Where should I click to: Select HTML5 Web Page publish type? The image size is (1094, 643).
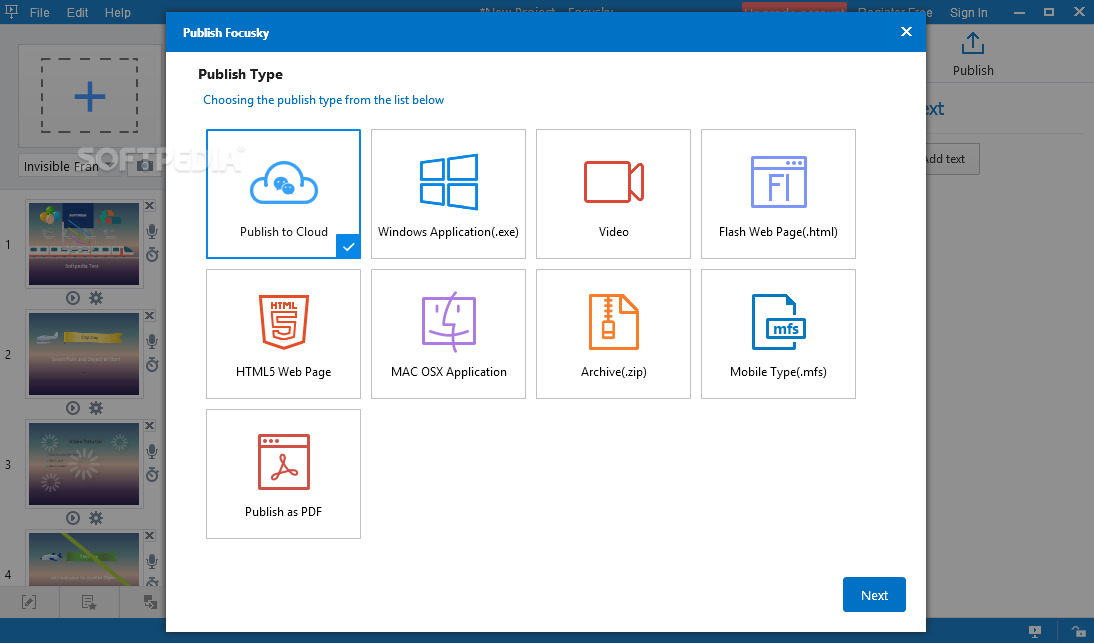click(283, 334)
